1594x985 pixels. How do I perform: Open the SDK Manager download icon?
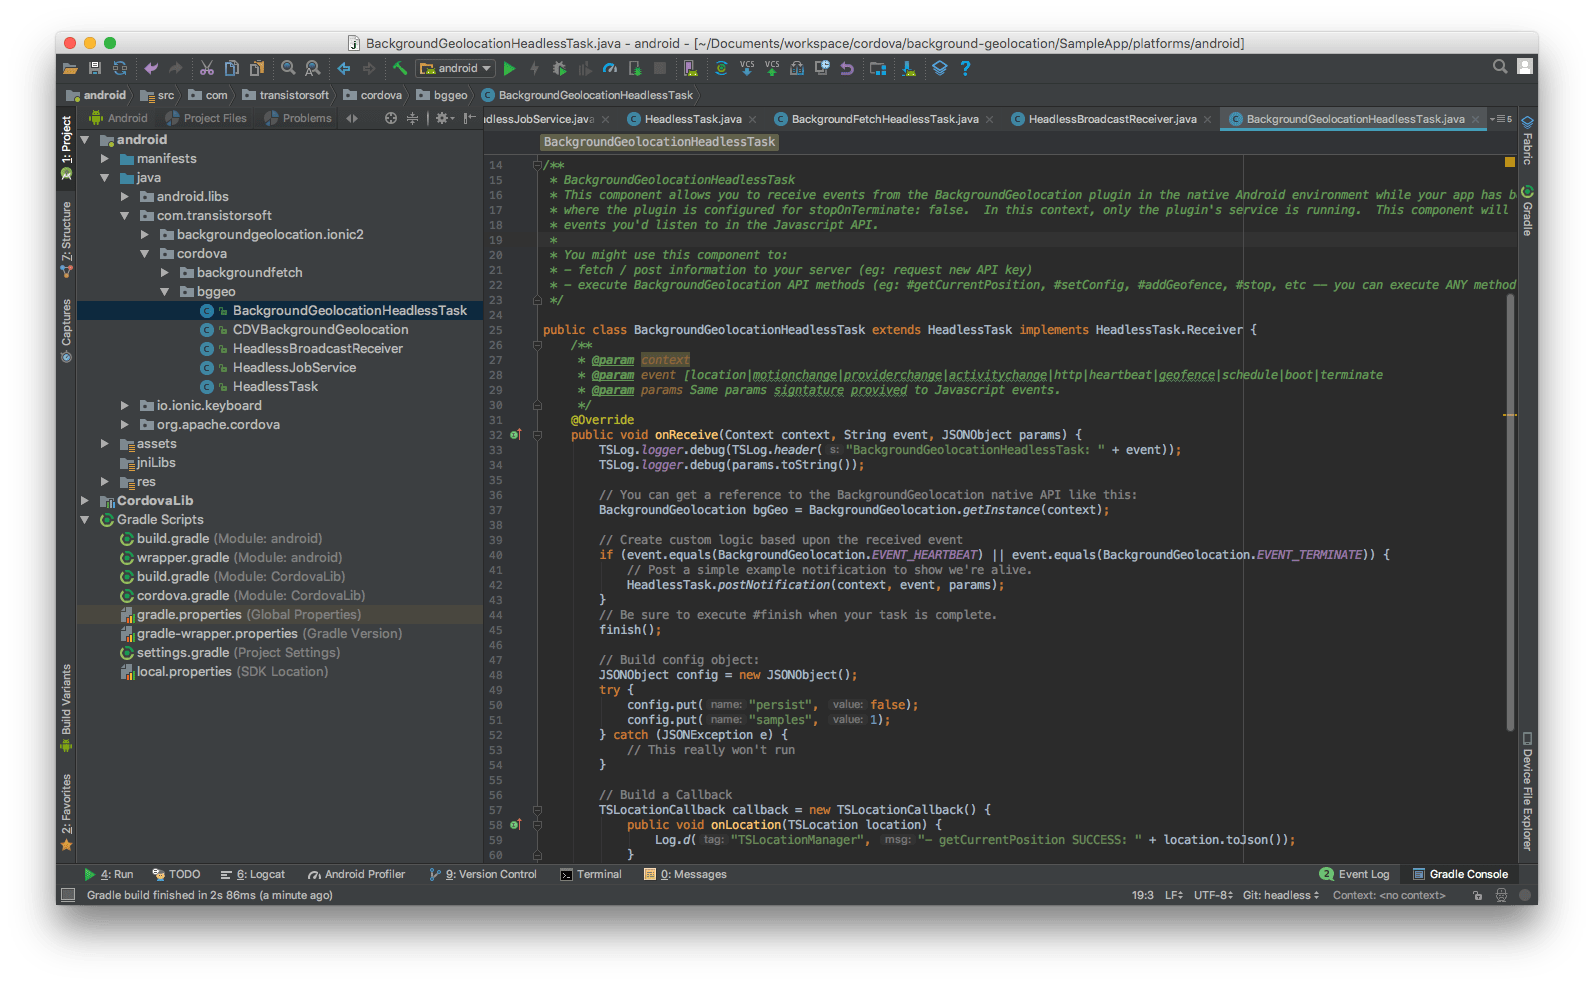point(909,68)
